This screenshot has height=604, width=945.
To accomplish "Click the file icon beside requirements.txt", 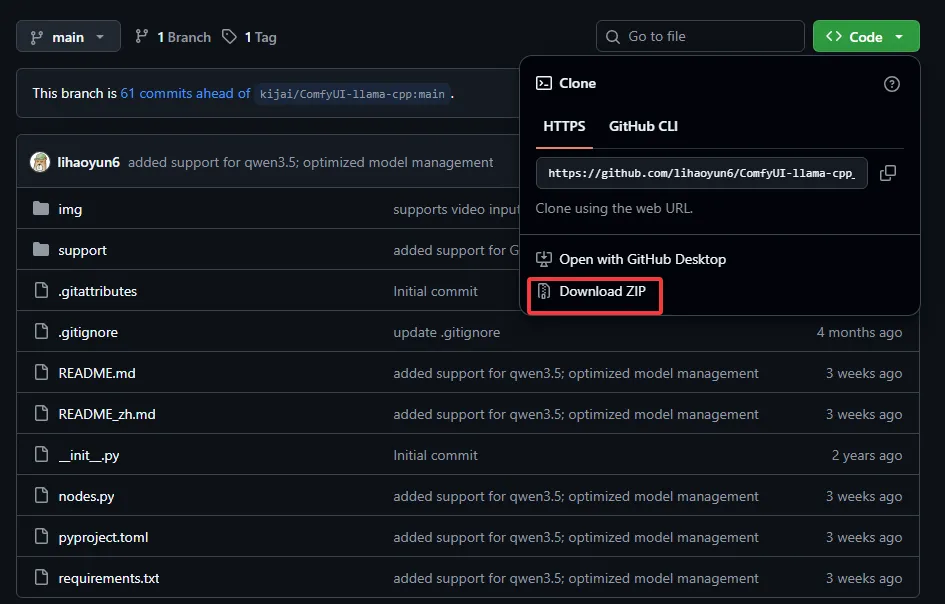I will tap(41, 577).
